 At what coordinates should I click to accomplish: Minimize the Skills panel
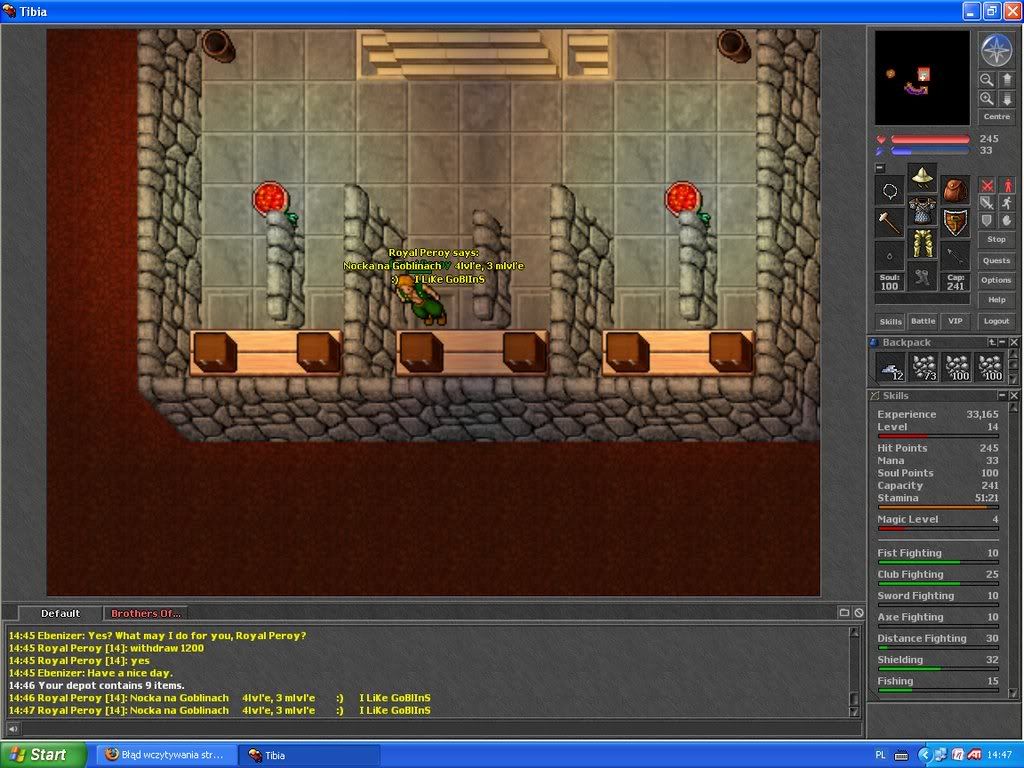point(1002,395)
